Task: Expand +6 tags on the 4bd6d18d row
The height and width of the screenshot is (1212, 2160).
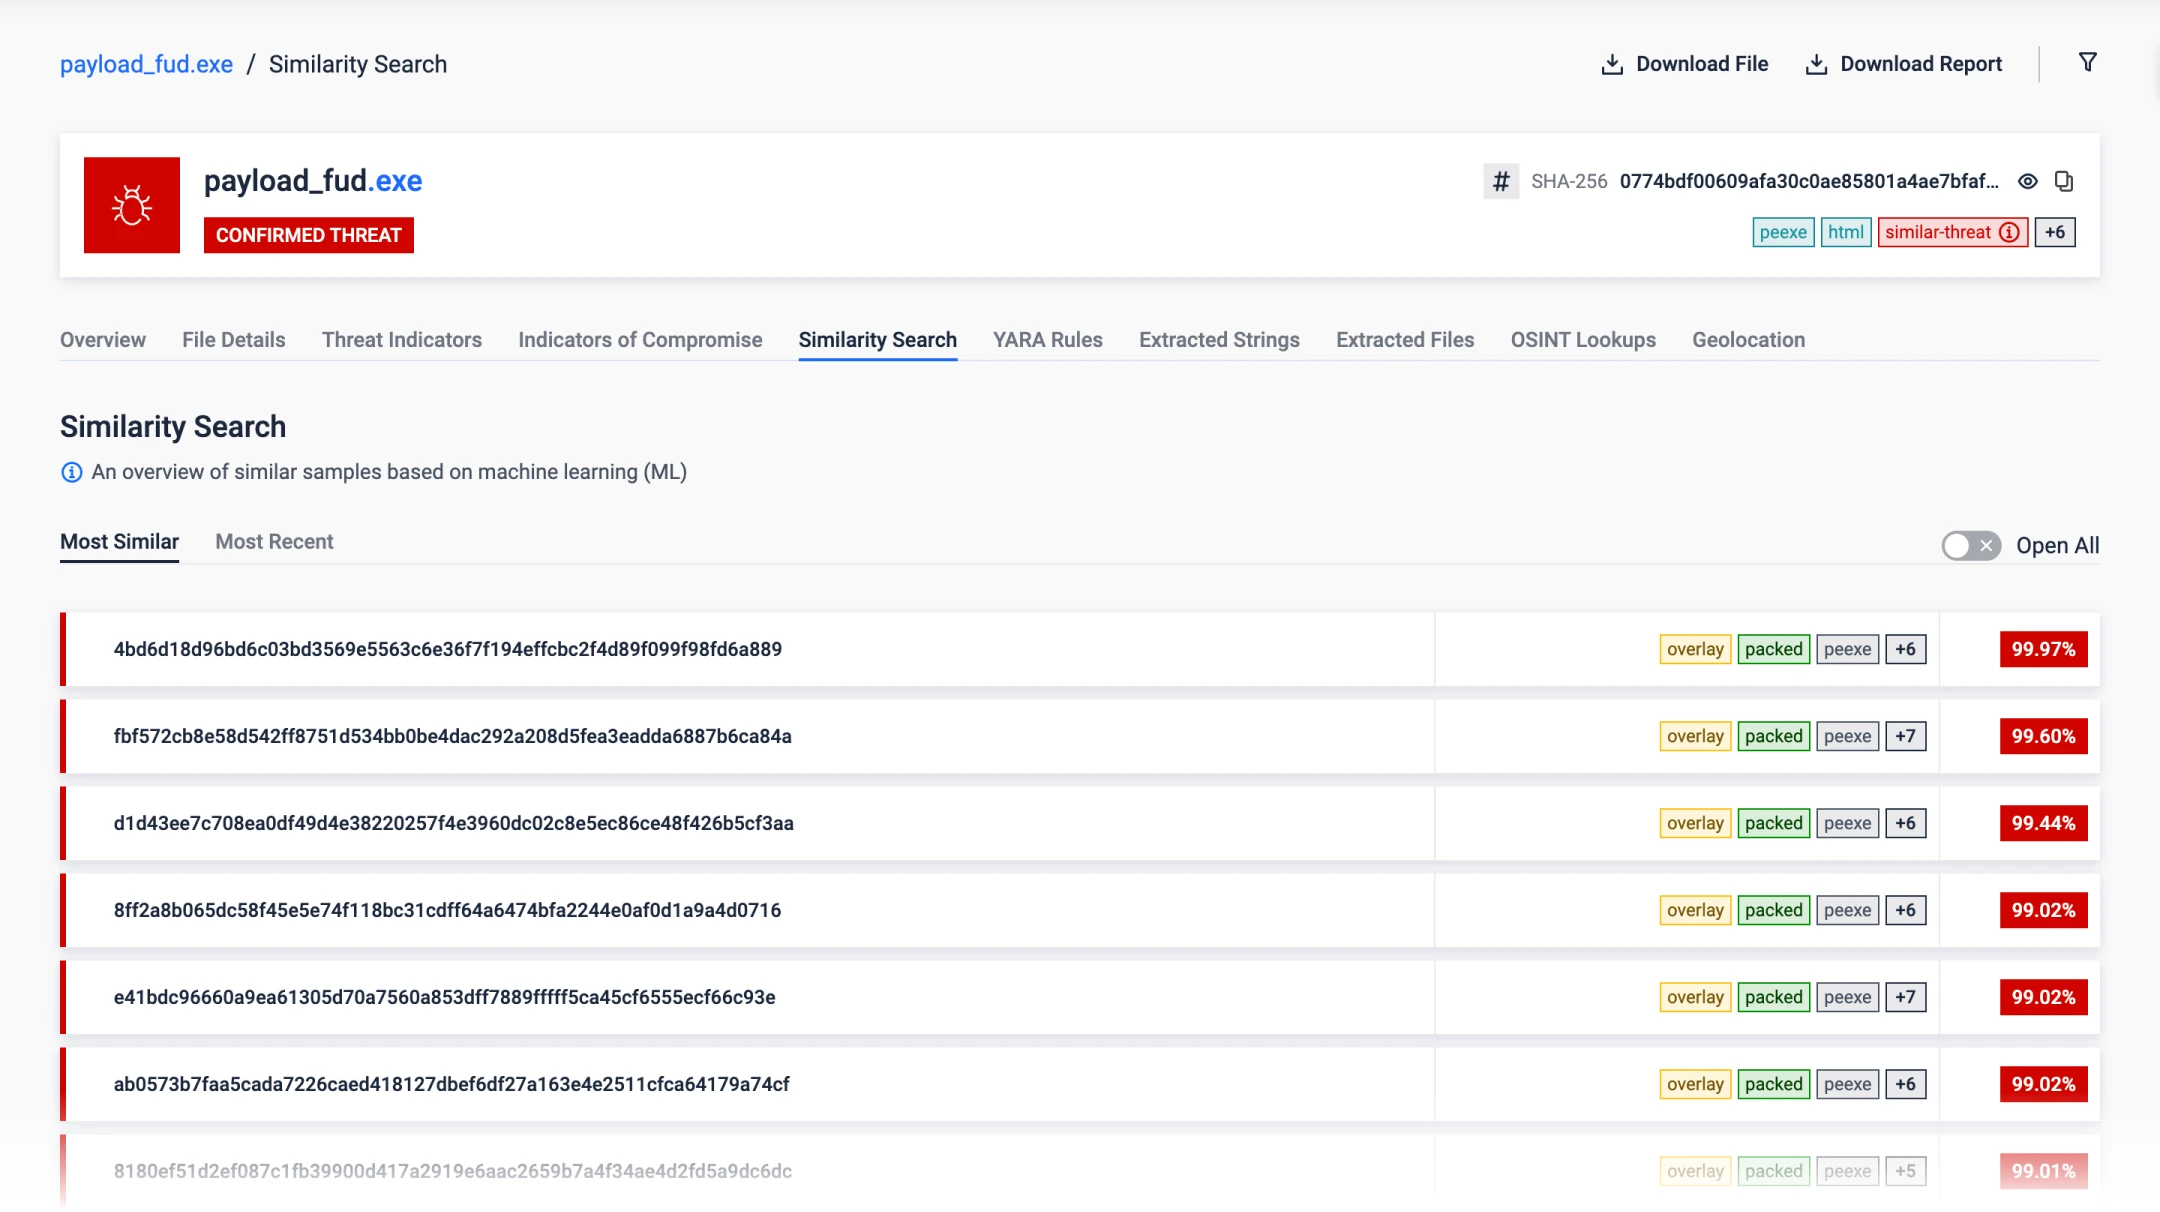Action: tap(1905, 650)
